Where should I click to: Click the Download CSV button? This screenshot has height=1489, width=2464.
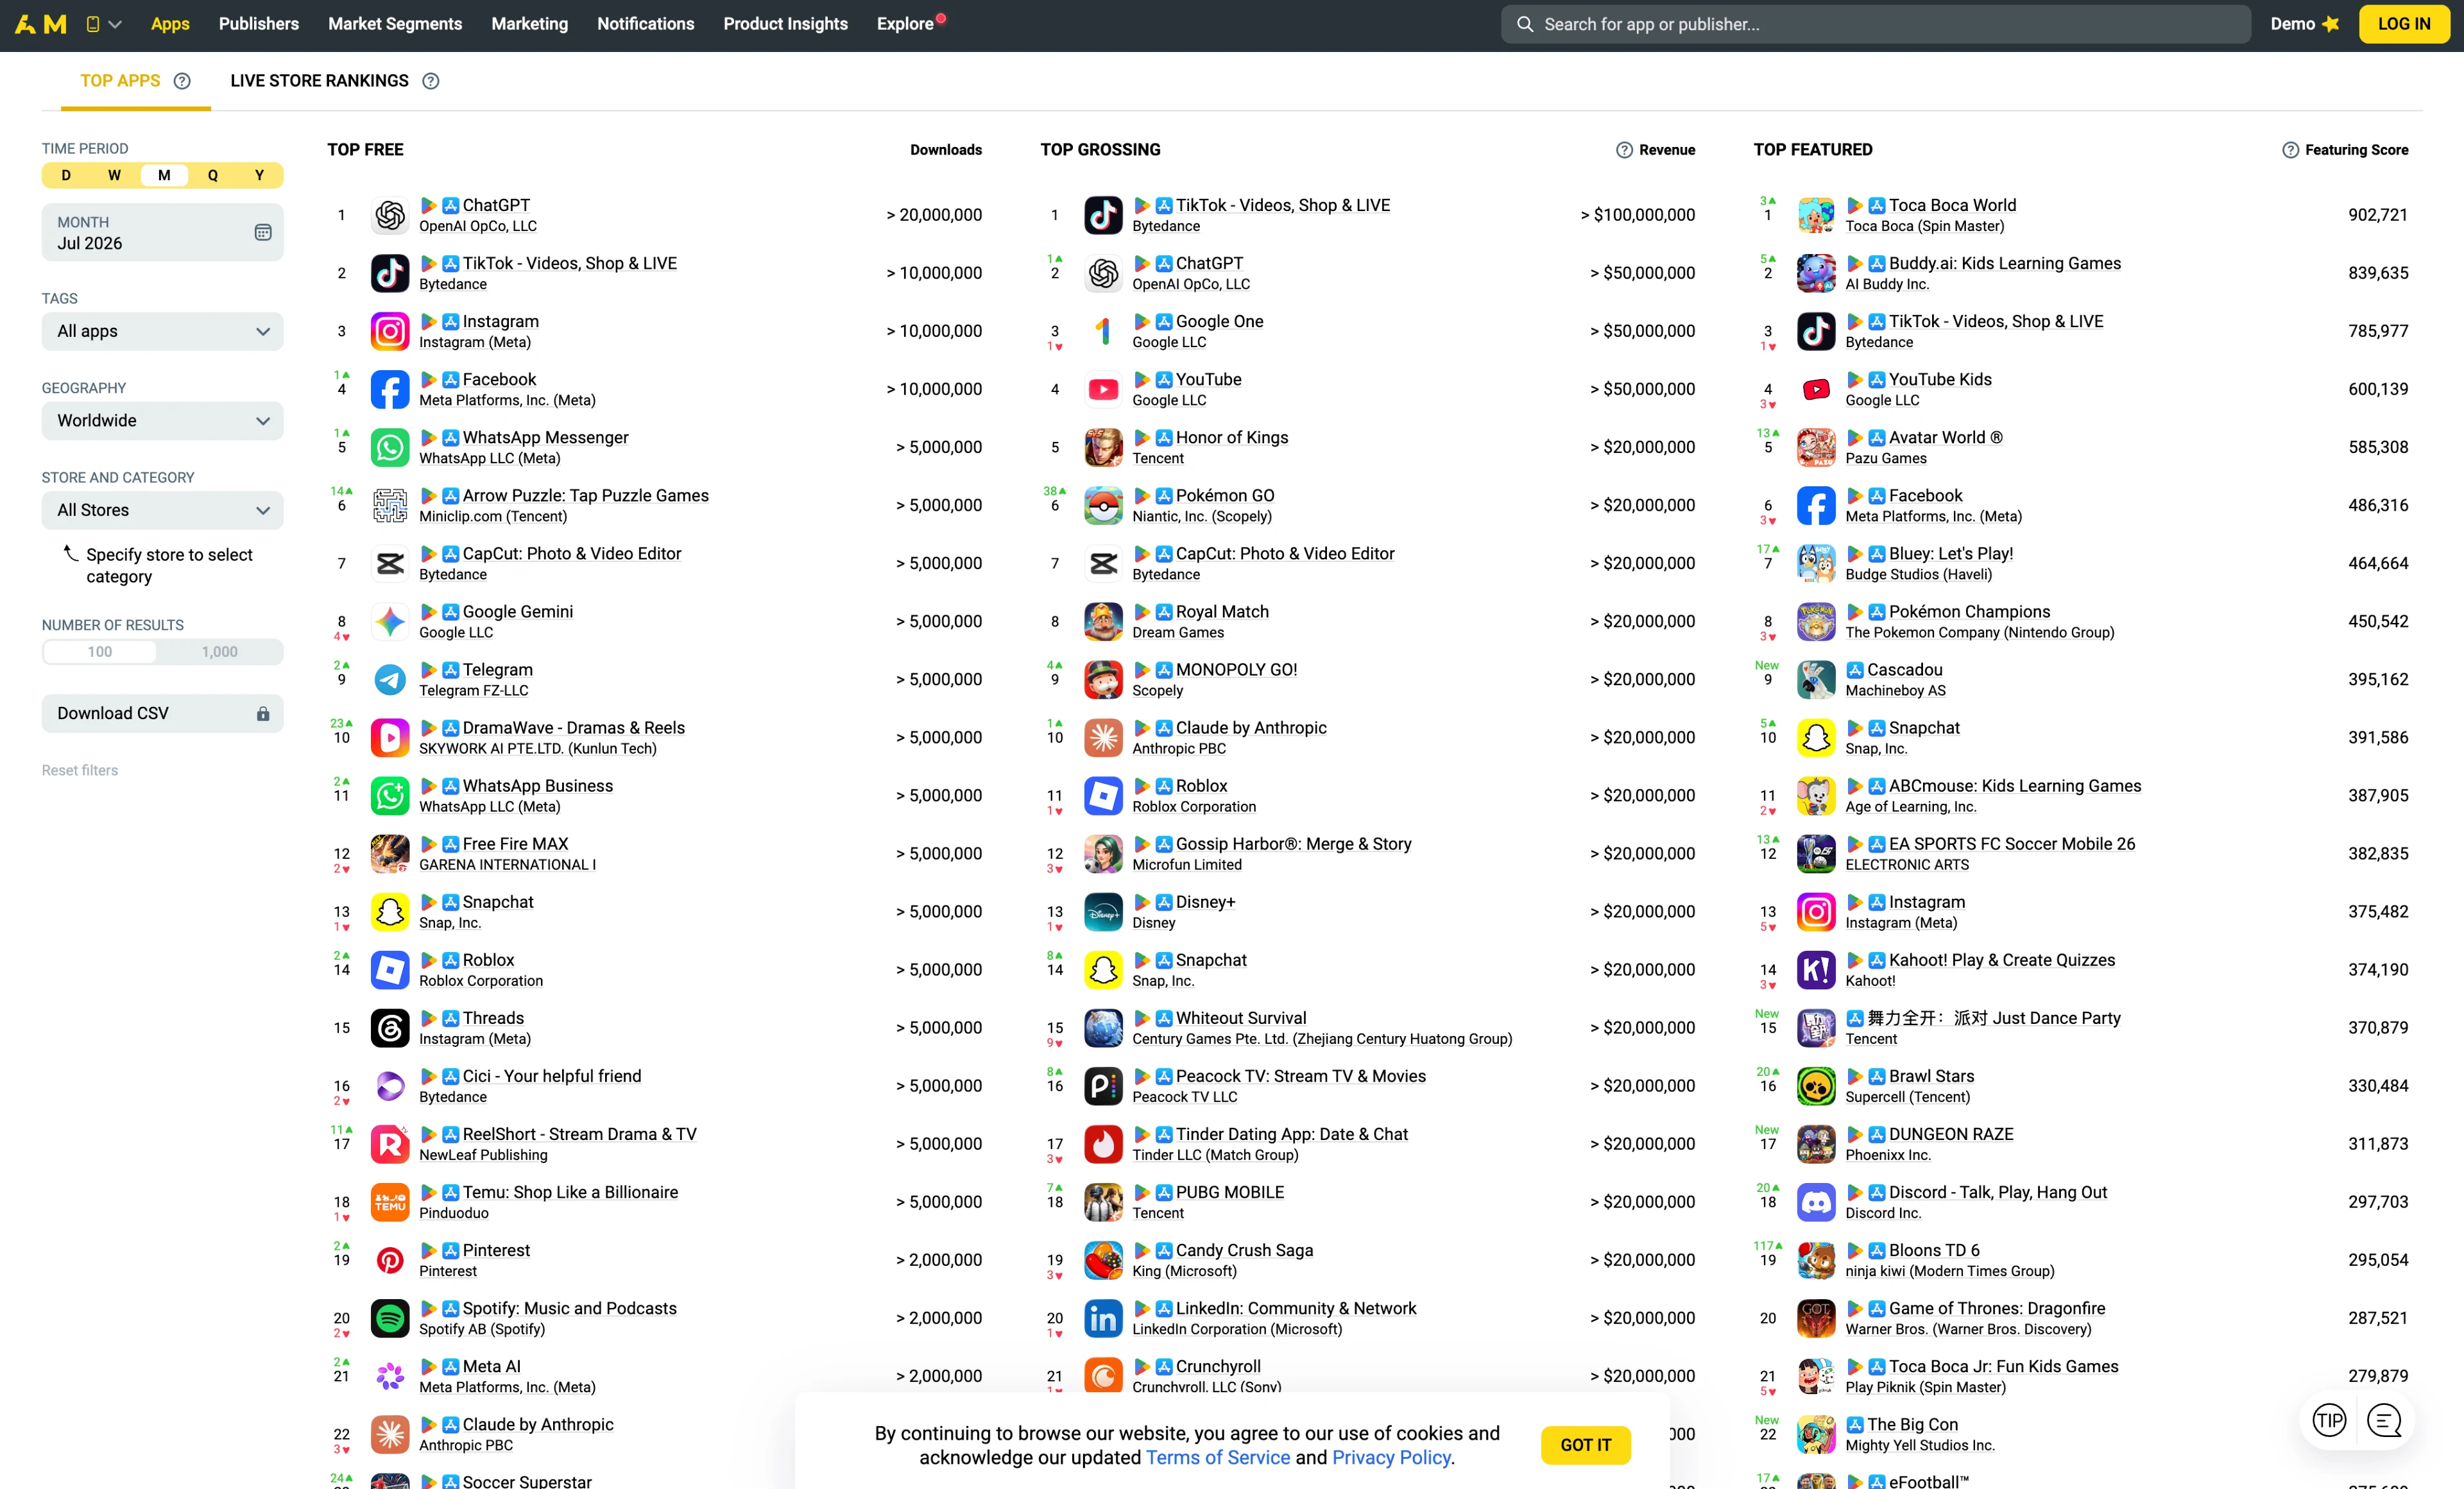click(x=162, y=714)
